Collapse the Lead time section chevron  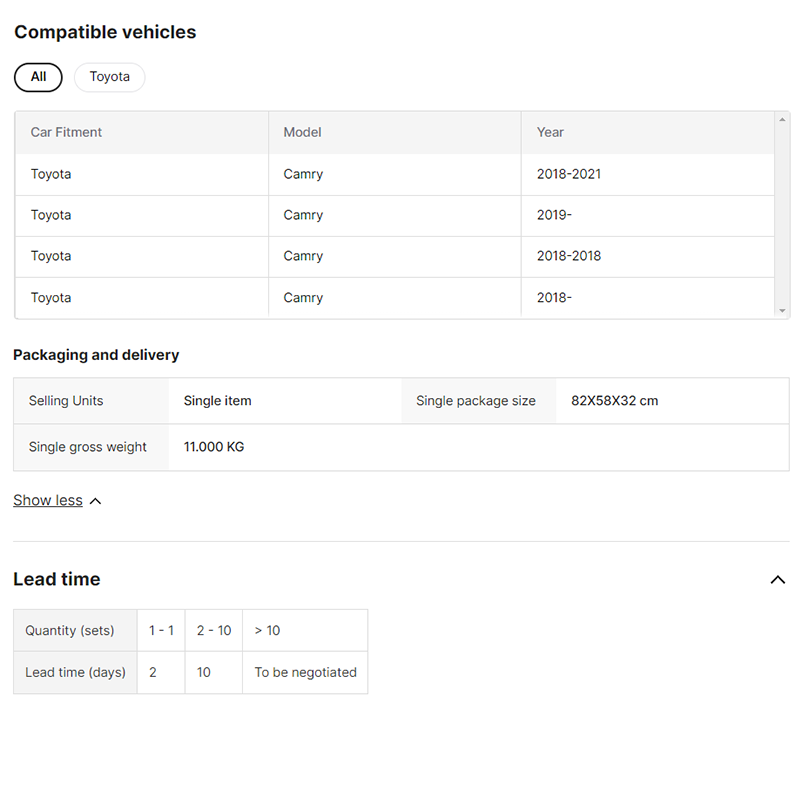(x=777, y=580)
